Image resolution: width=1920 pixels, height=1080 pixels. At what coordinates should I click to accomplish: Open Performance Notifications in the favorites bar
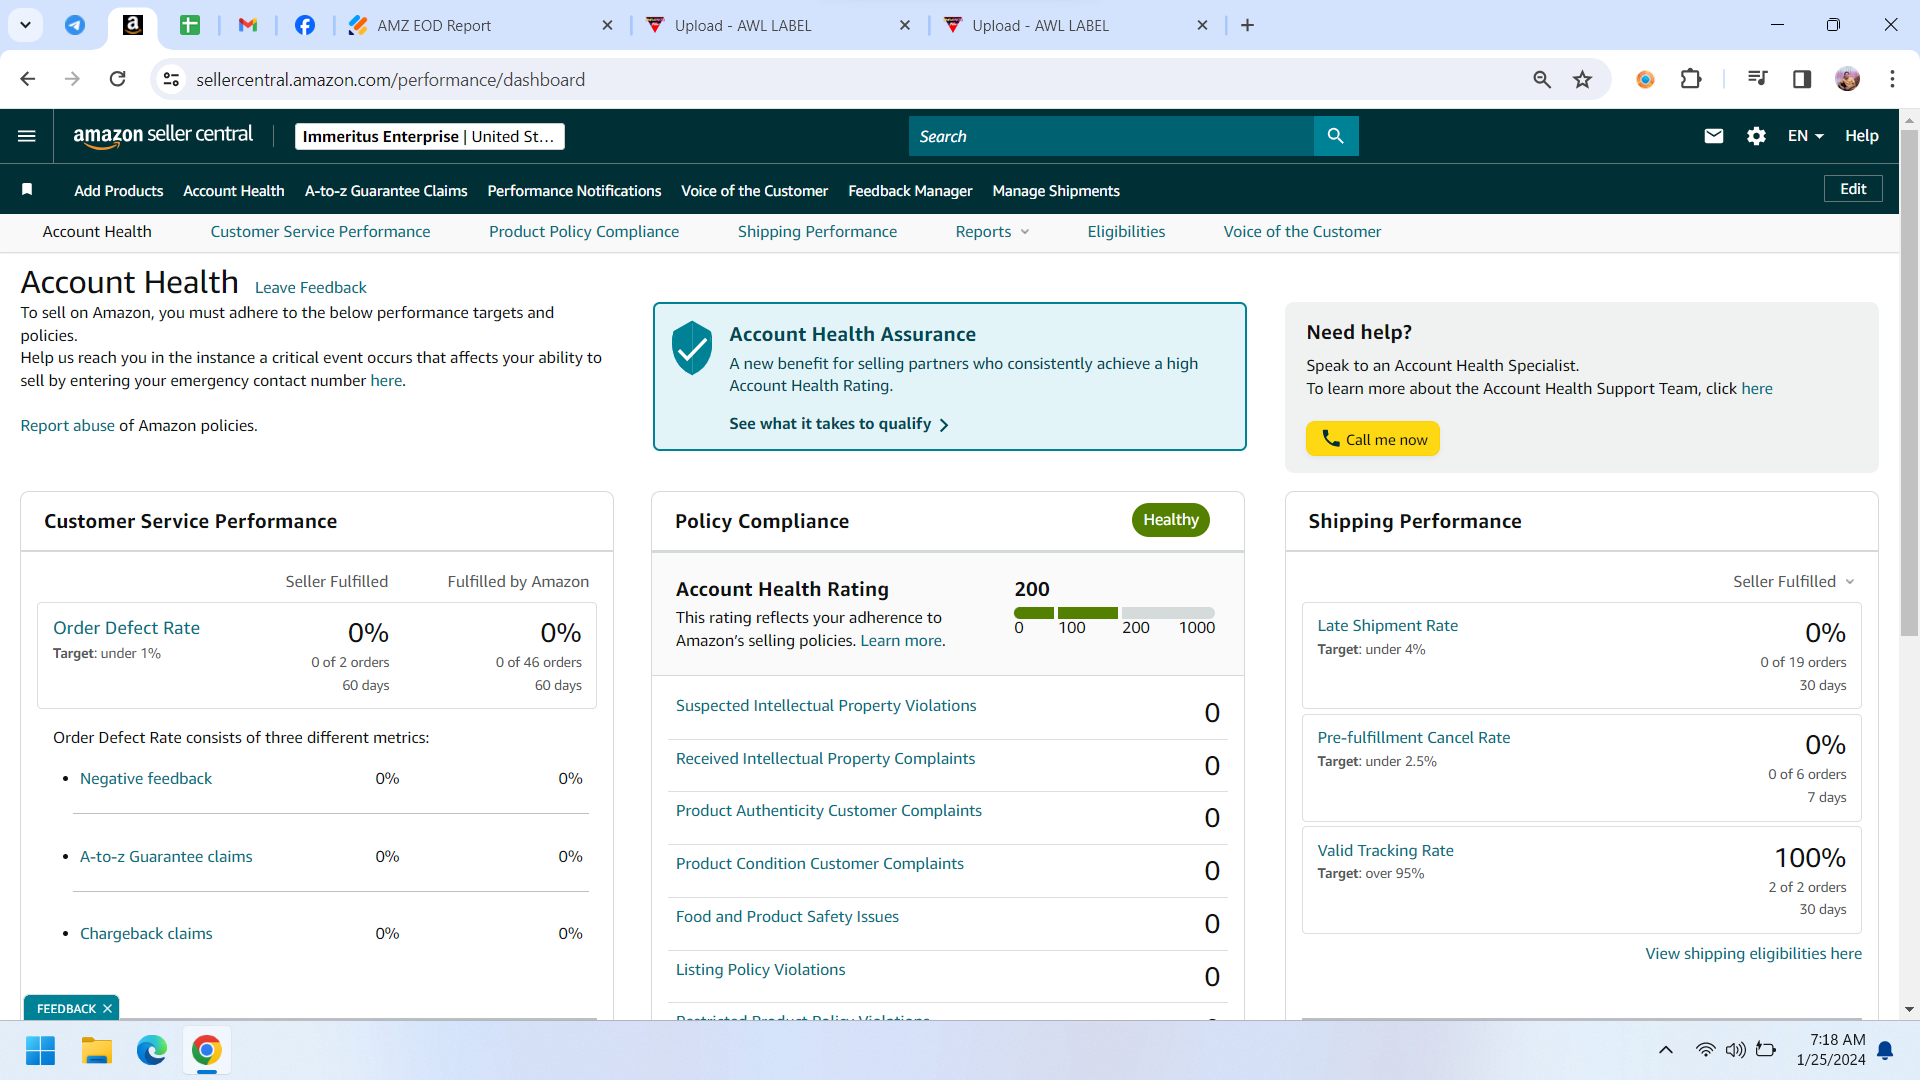point(574,190)
